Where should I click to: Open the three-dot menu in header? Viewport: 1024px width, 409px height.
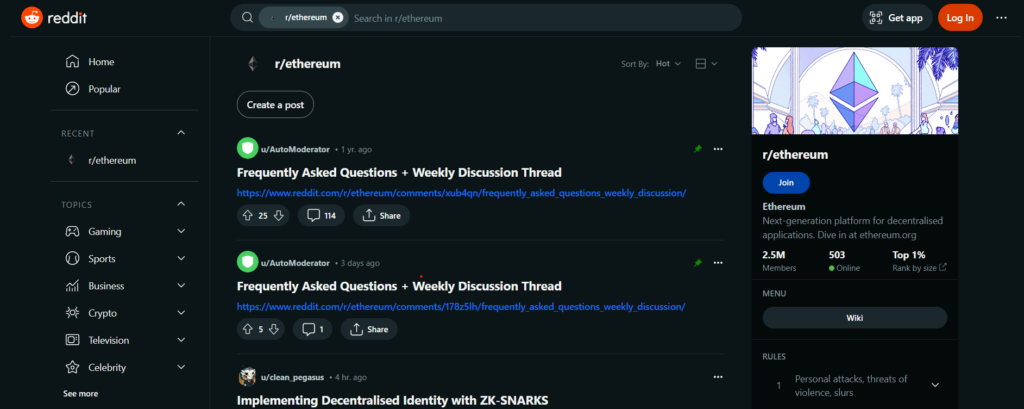click(x=1002, y=18)
